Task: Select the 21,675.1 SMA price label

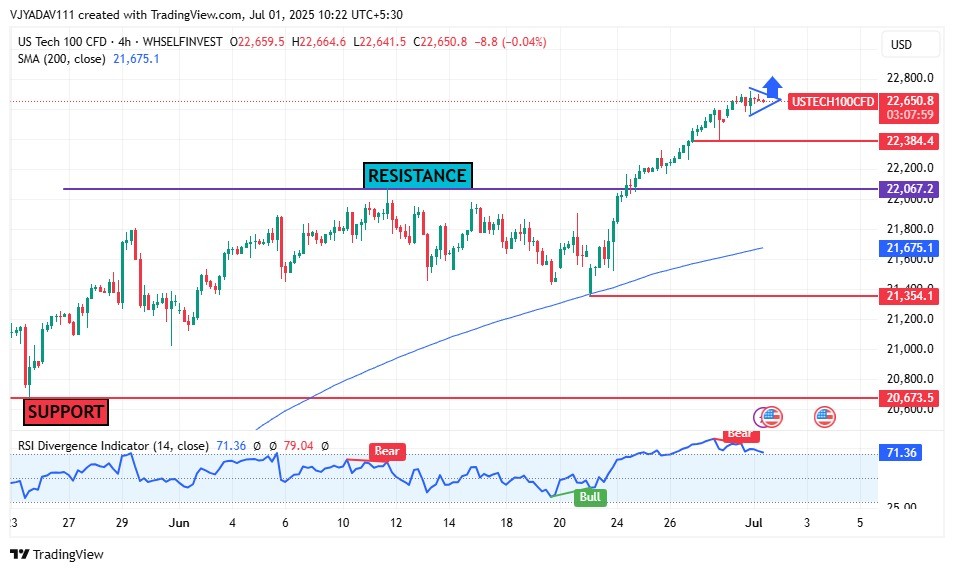Action: click(909, 248)
